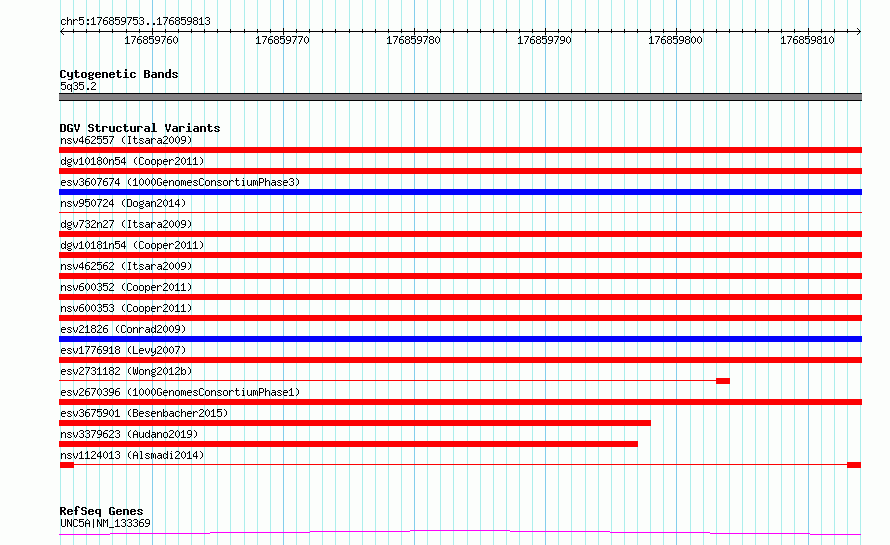The width and height of the screenshot is (890, 545).
Task: Click the small red block on esv2731182 line
Action: tap(723, 381)
